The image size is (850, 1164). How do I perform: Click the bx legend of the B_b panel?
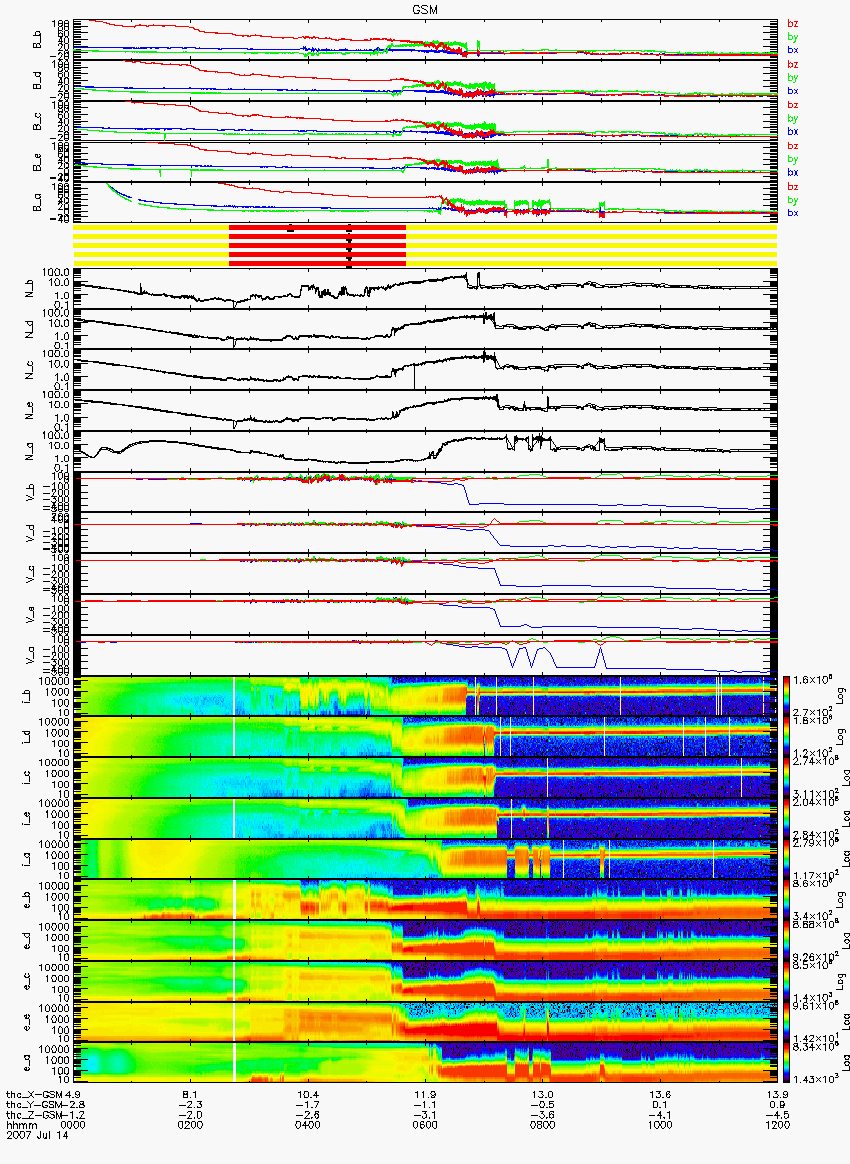coord(793,50)
